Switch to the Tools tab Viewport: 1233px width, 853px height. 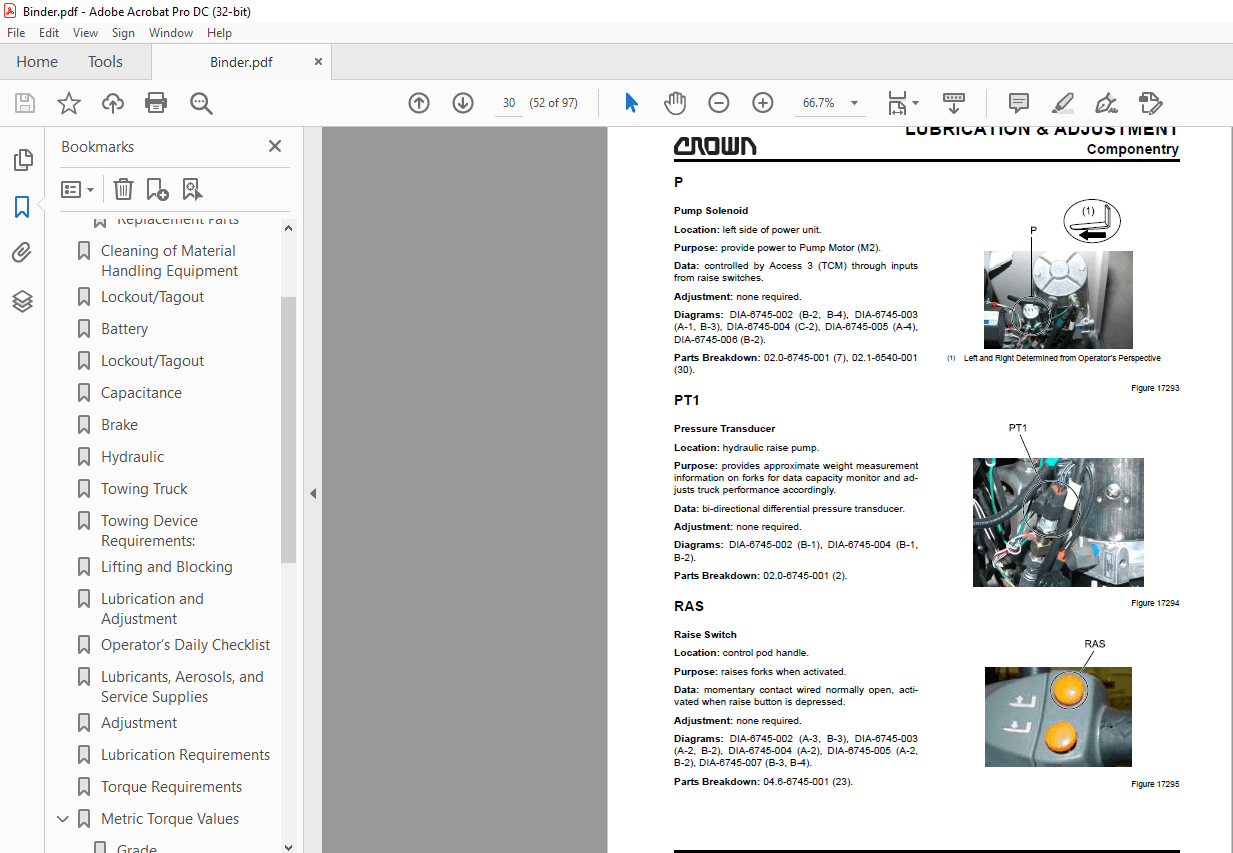pyautogui.click(x=105, y=61)
